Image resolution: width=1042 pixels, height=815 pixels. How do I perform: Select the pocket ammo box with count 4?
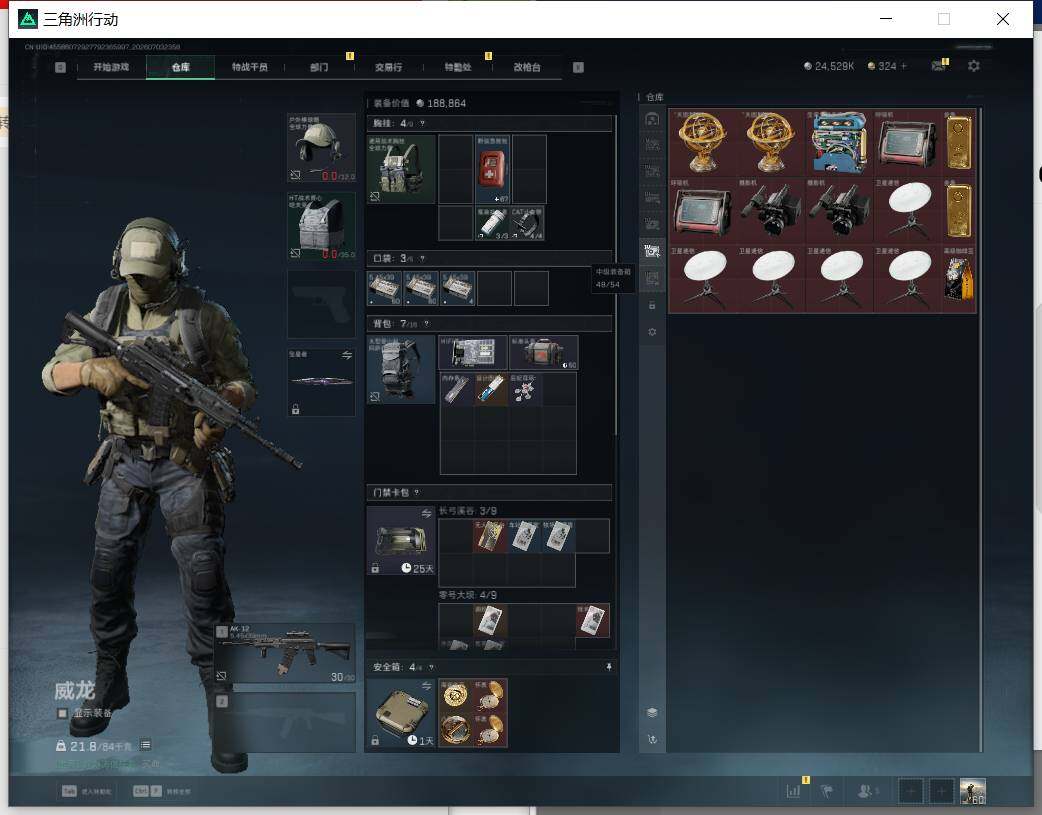[458, 288]
